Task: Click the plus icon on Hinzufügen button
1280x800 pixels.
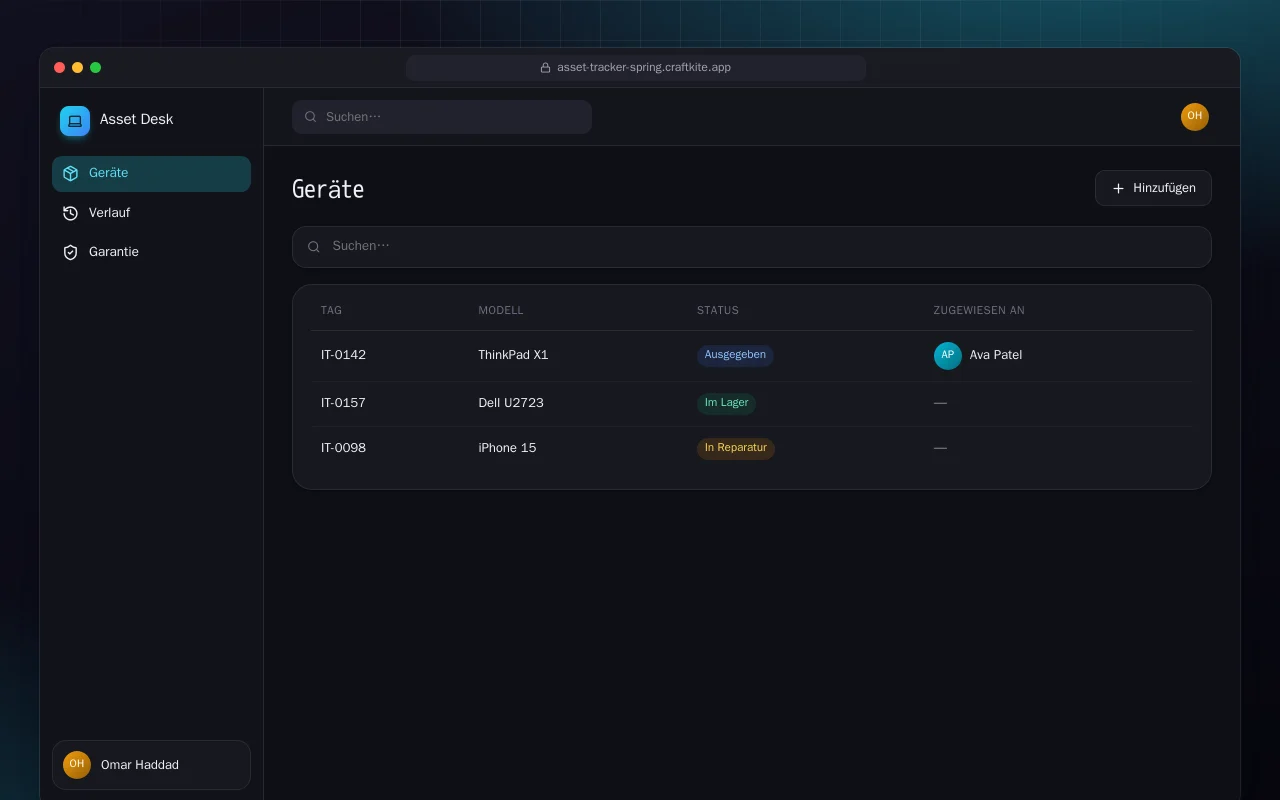Action: pos(1118,188)
